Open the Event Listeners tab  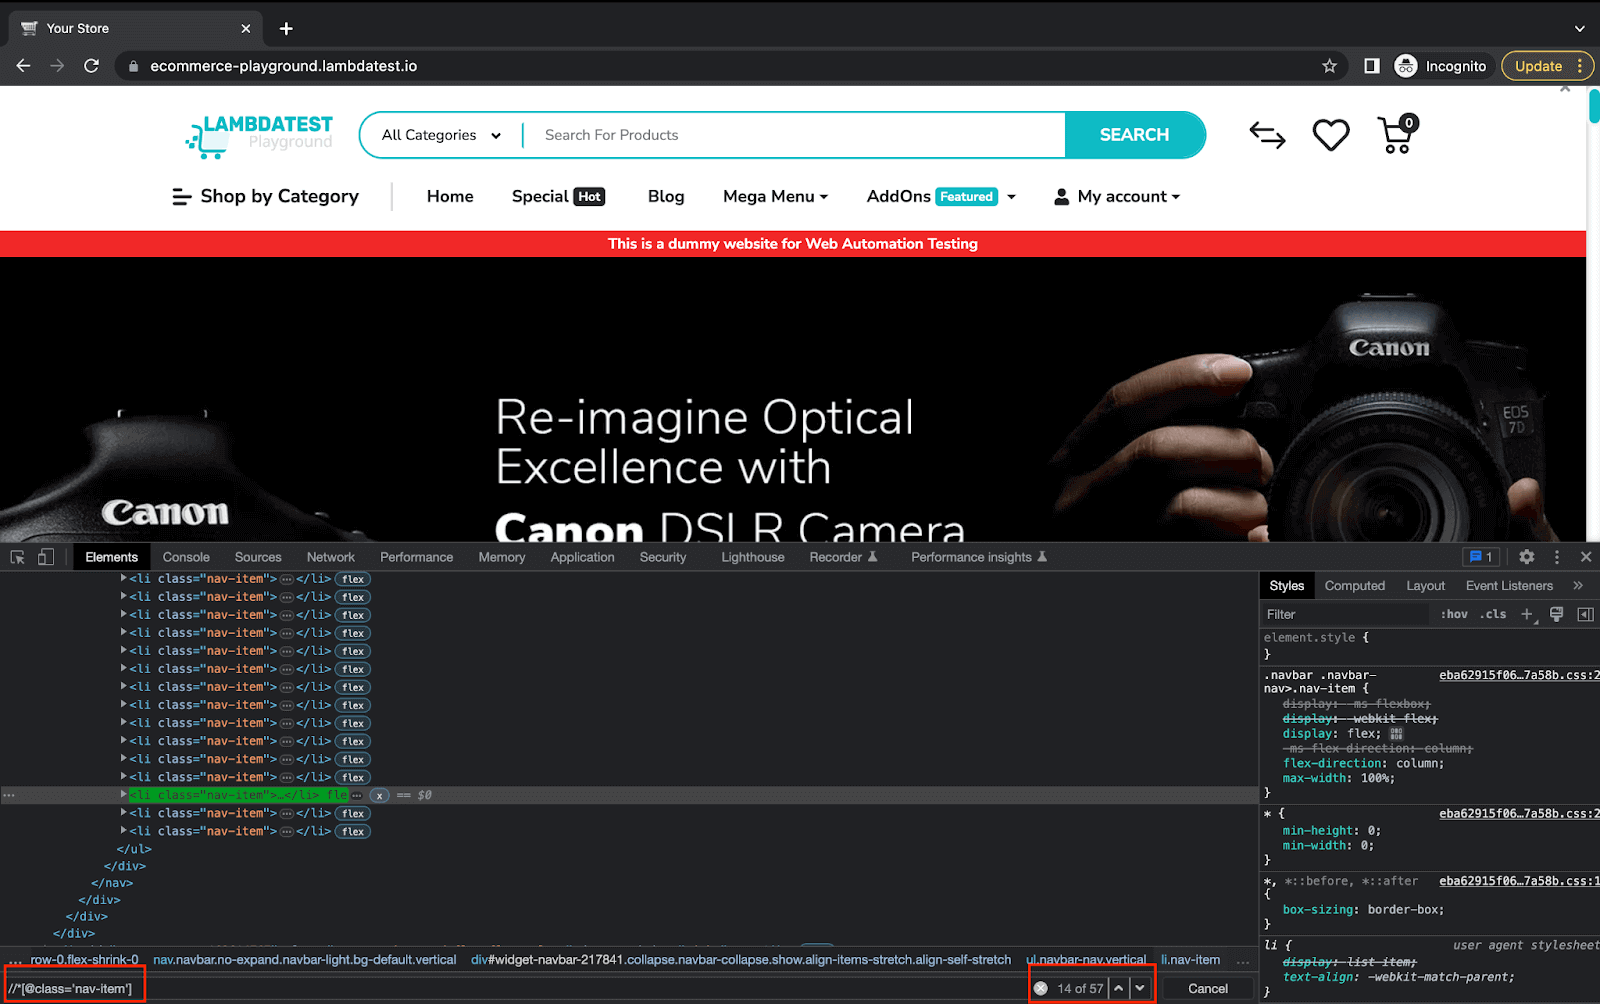coord(1509,586)
